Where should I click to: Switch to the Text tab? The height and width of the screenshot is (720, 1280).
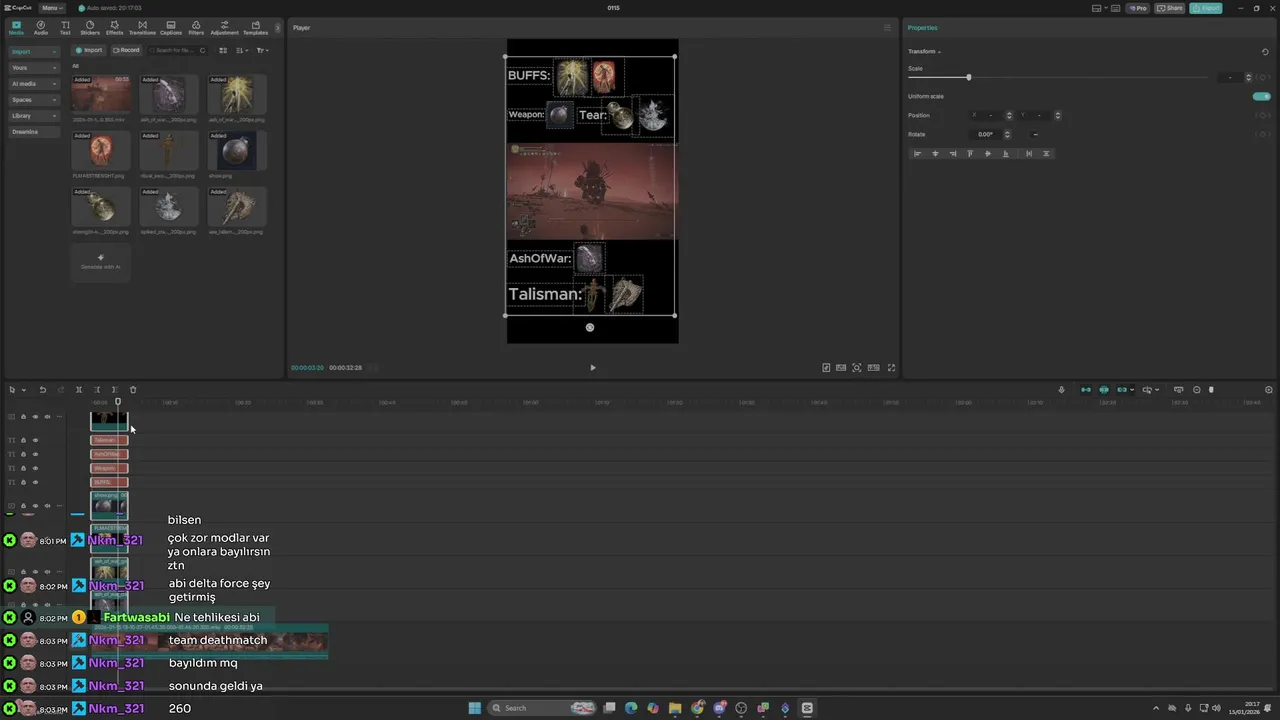tap(65, 27)
